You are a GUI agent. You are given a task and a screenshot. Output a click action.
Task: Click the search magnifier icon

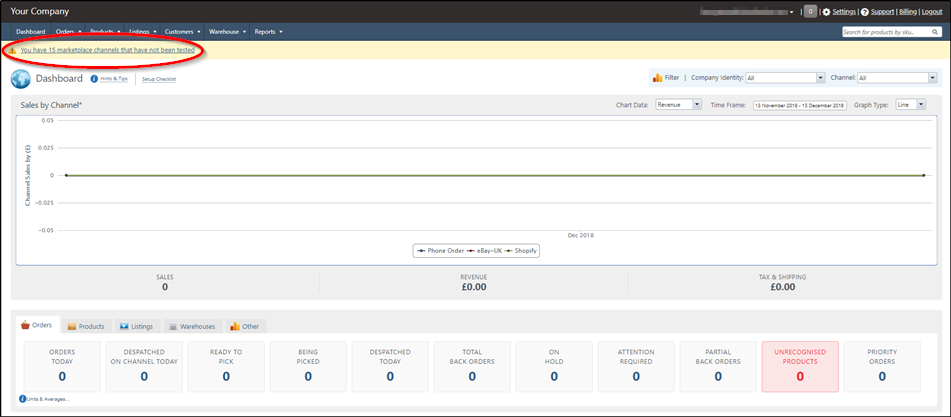(x=935, y=32)
